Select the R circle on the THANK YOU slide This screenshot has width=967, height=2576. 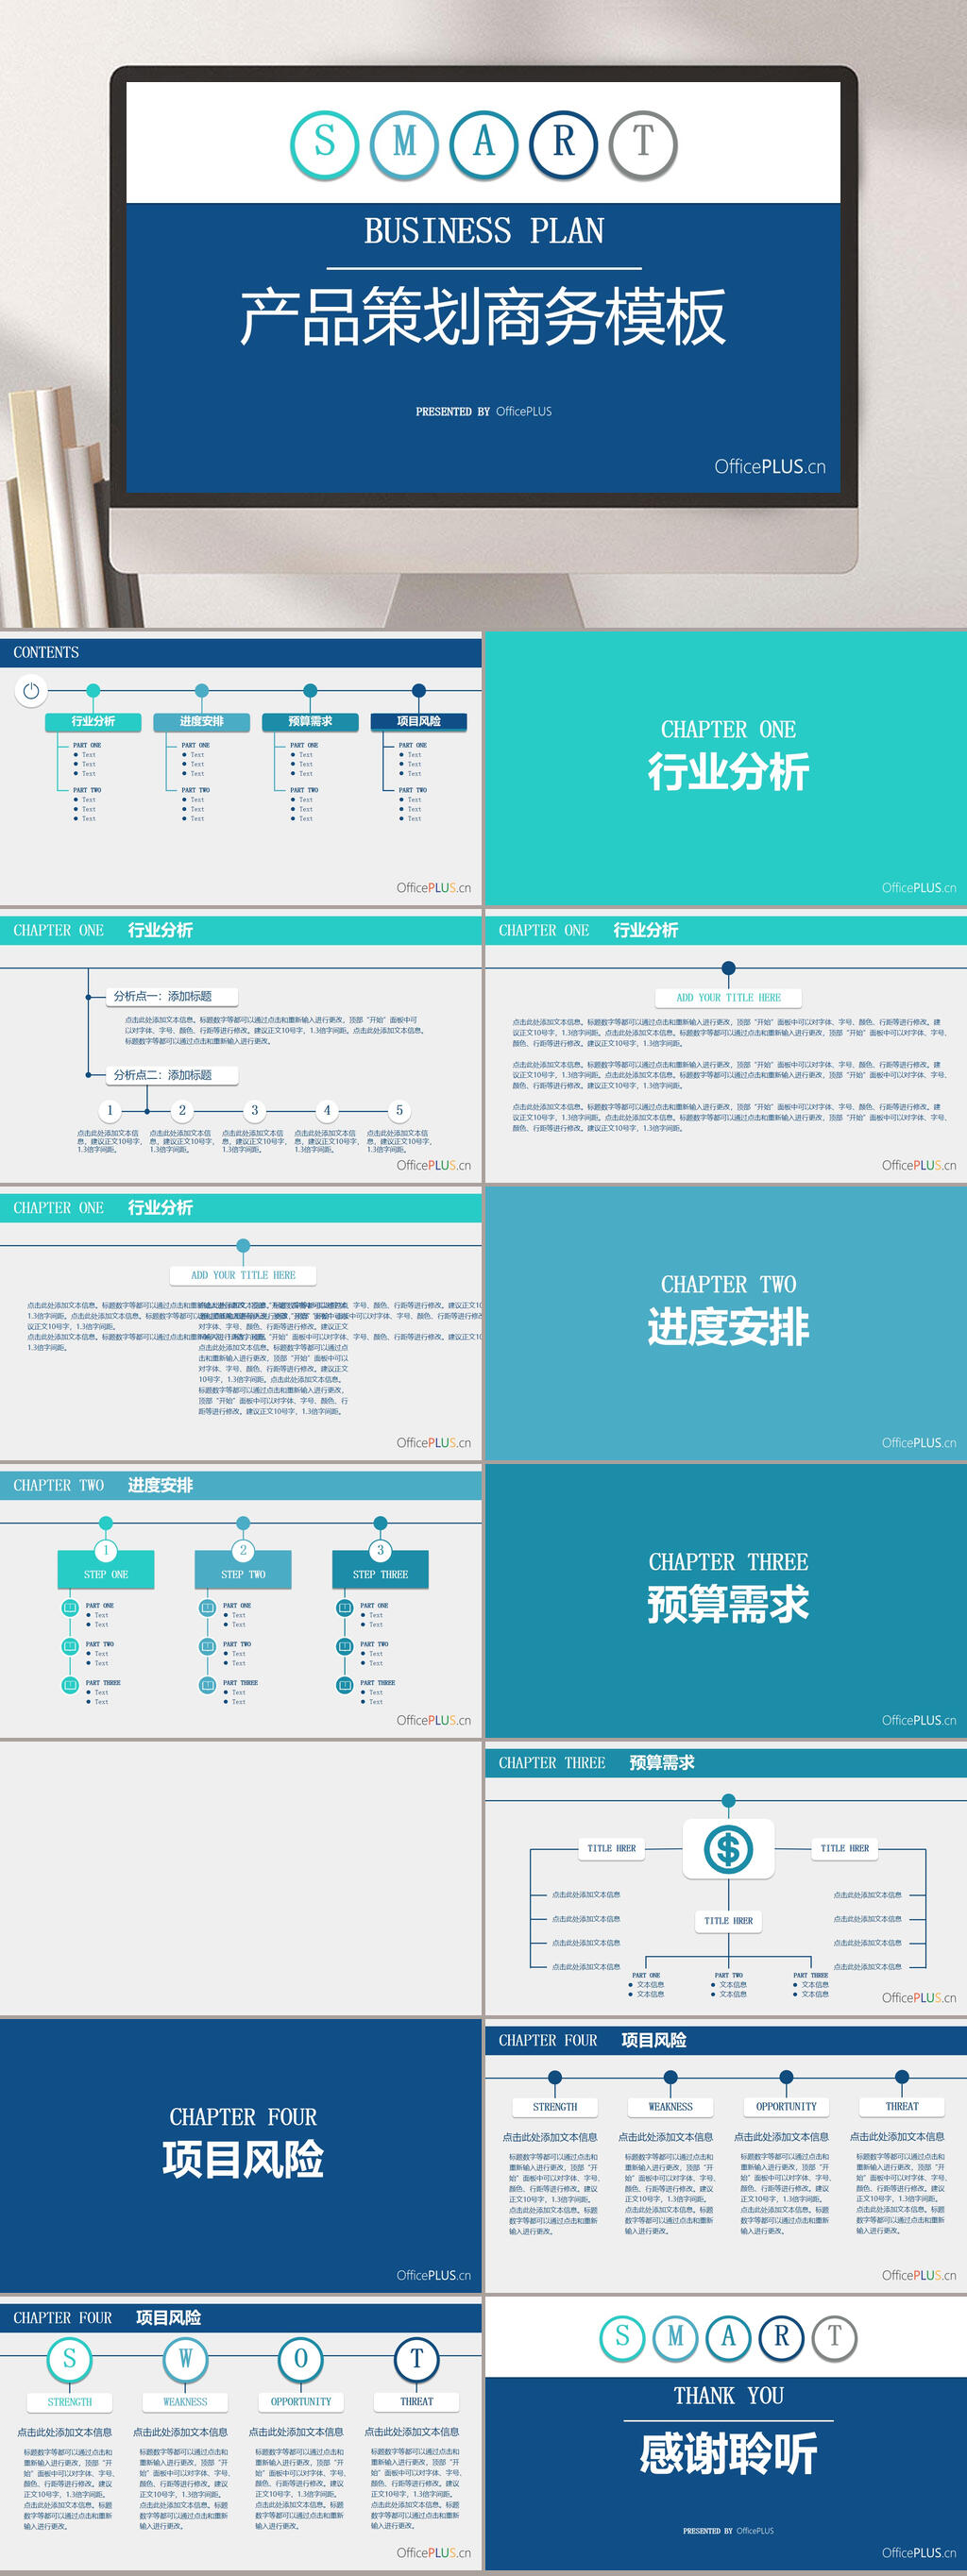click(x=781, y=2337)
